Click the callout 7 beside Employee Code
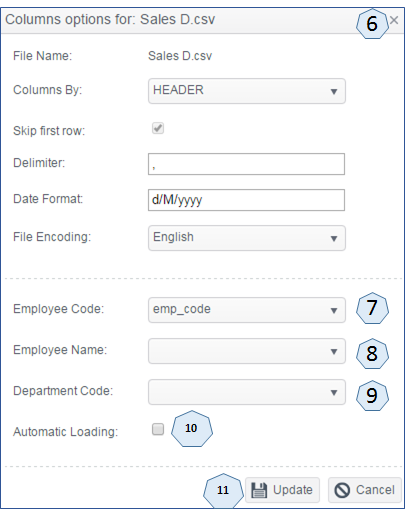Screen dimensions: 405x509 point(372,308)
